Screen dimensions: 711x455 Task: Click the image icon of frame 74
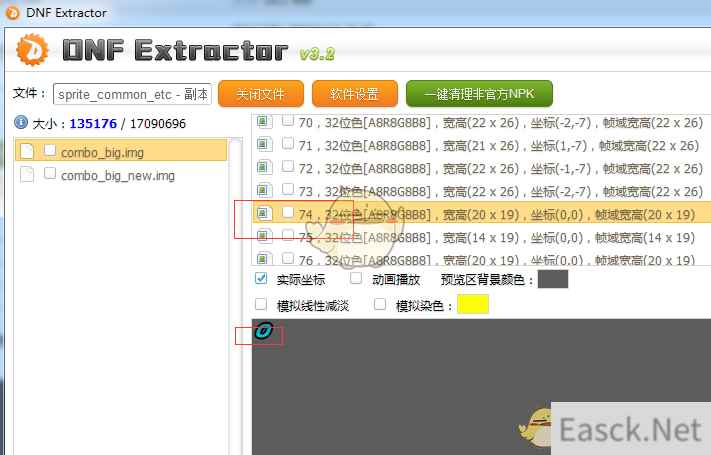pyautogui.click(x=264, y=214)
